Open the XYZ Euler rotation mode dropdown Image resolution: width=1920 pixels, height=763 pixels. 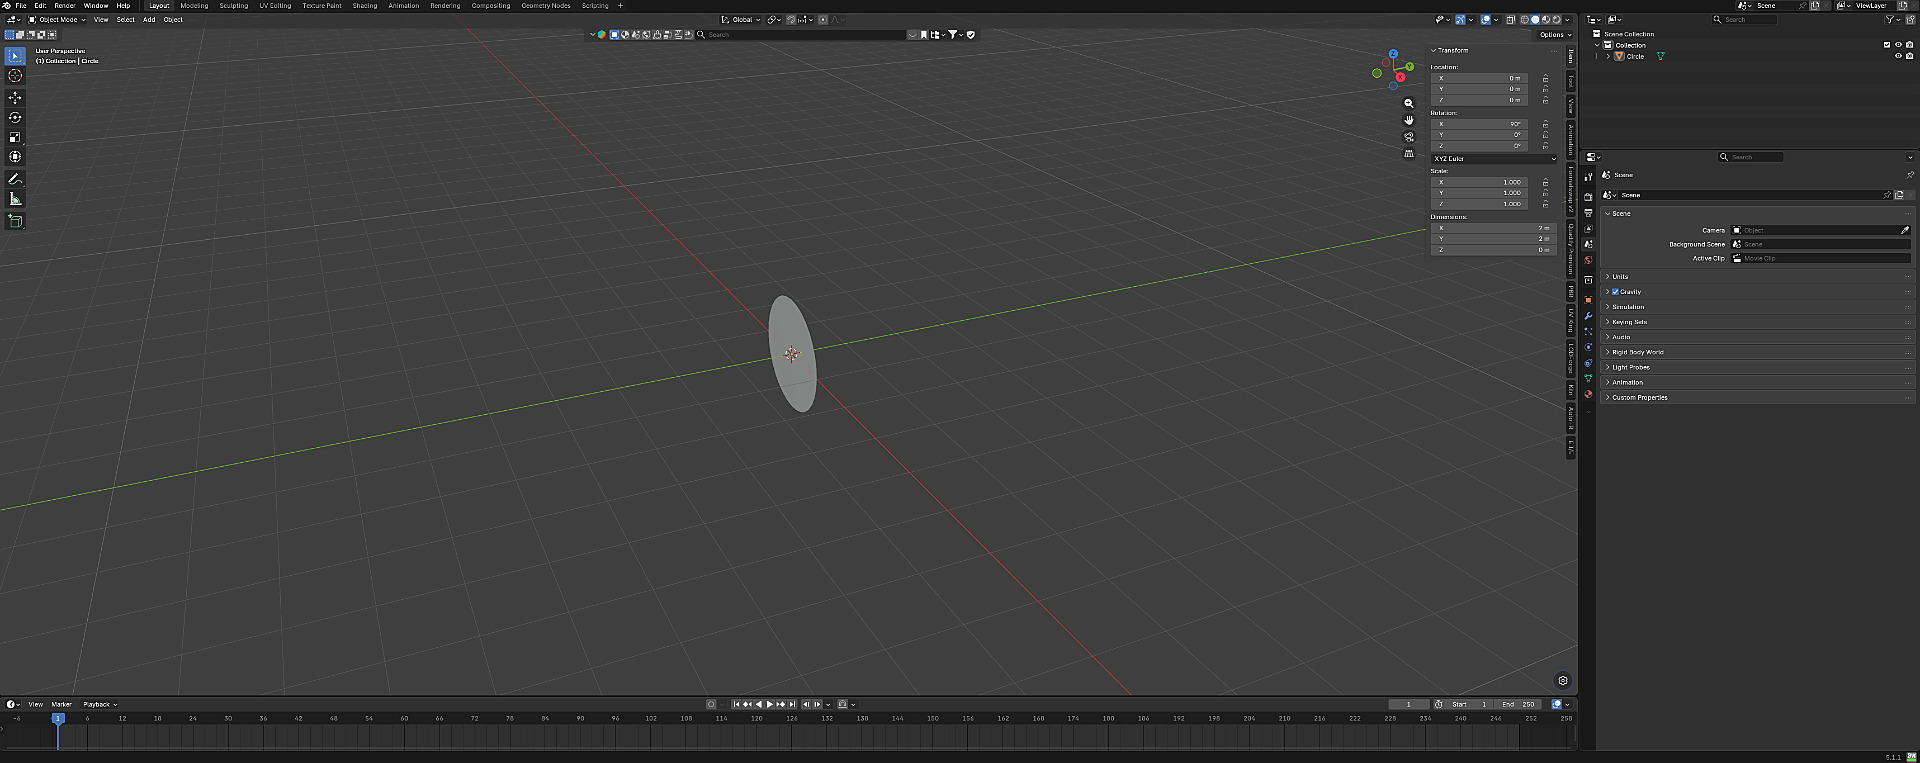click(1494, 159)
